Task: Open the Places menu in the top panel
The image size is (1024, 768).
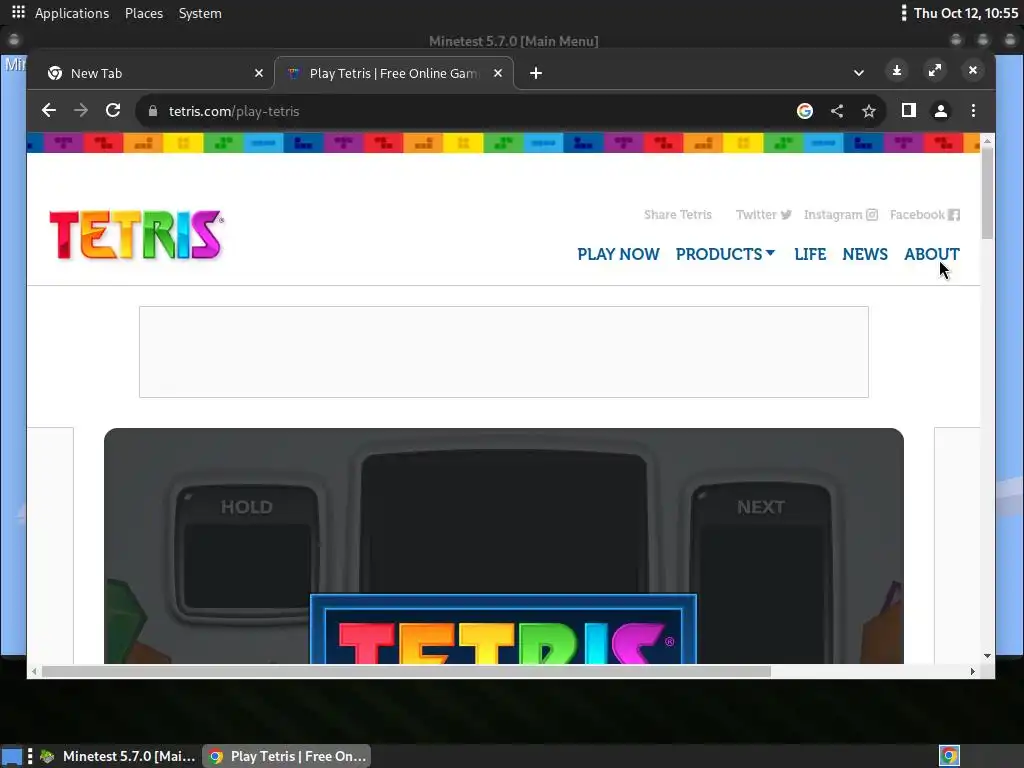Action: click(144, 13)
